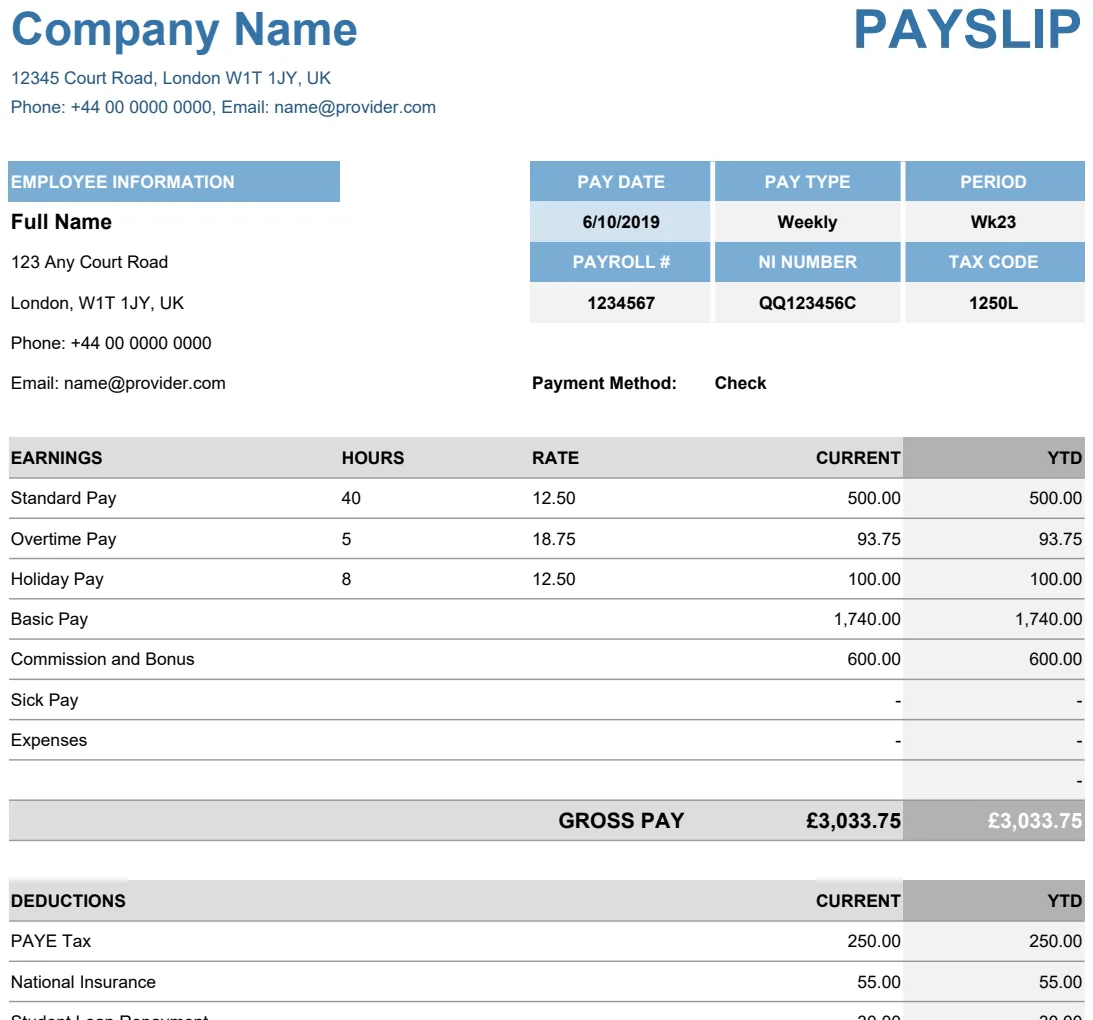Viewport: 1093px width, 1020px height.
Task: Select the earnings YTD column header
Action: 1064,458
